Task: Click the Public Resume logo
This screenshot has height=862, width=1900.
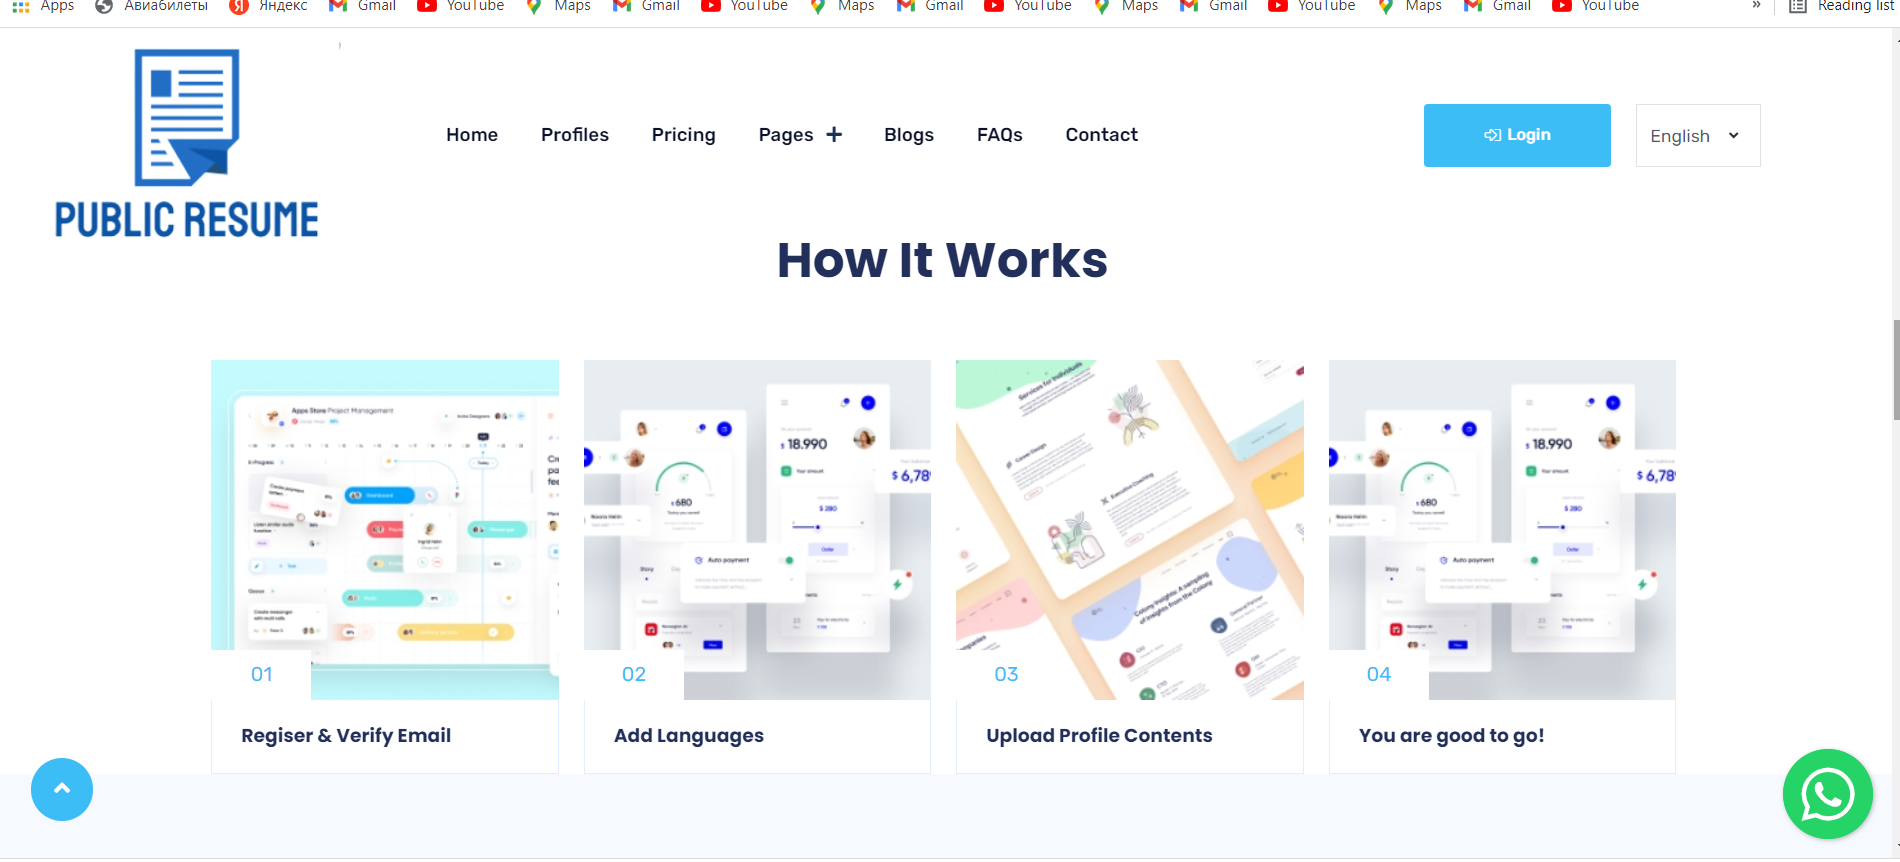Action: coord(187,144)
